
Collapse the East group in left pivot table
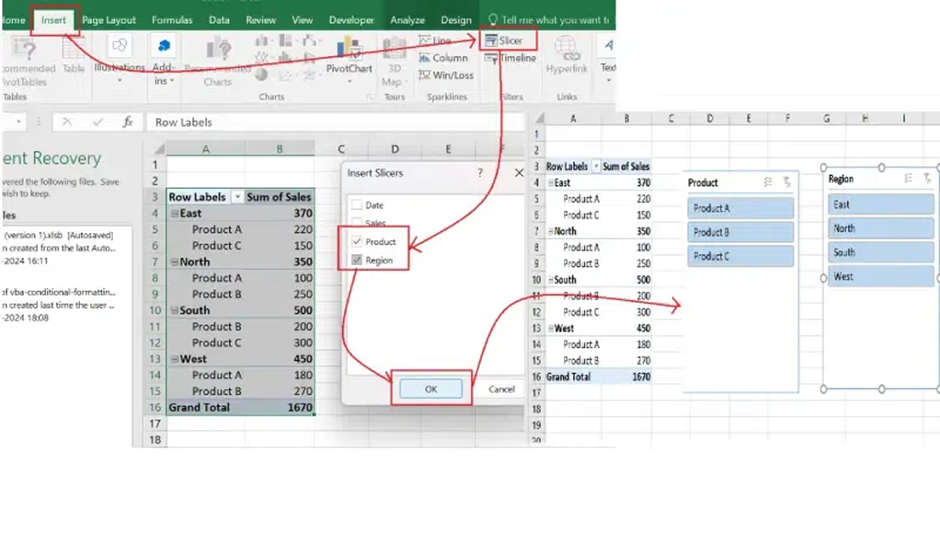point(174,213)
